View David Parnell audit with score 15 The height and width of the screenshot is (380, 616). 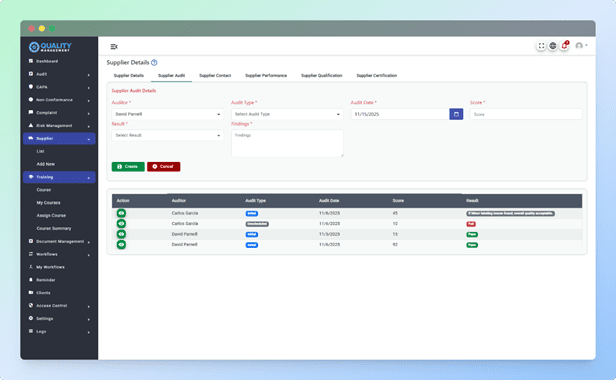(x=121, y=234)
